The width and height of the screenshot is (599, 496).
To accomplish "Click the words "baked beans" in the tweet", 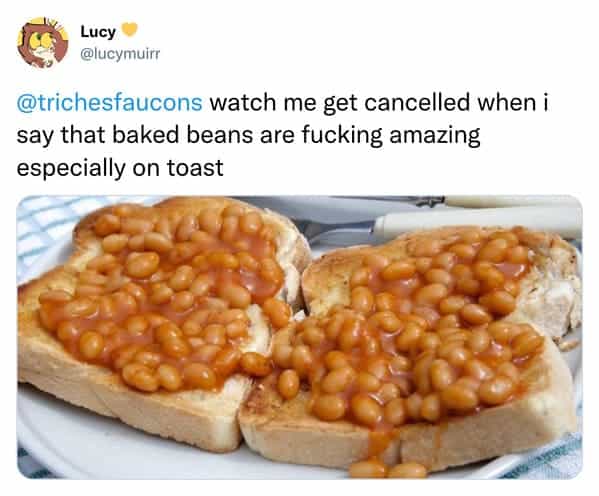I will [x=183, y=135].
